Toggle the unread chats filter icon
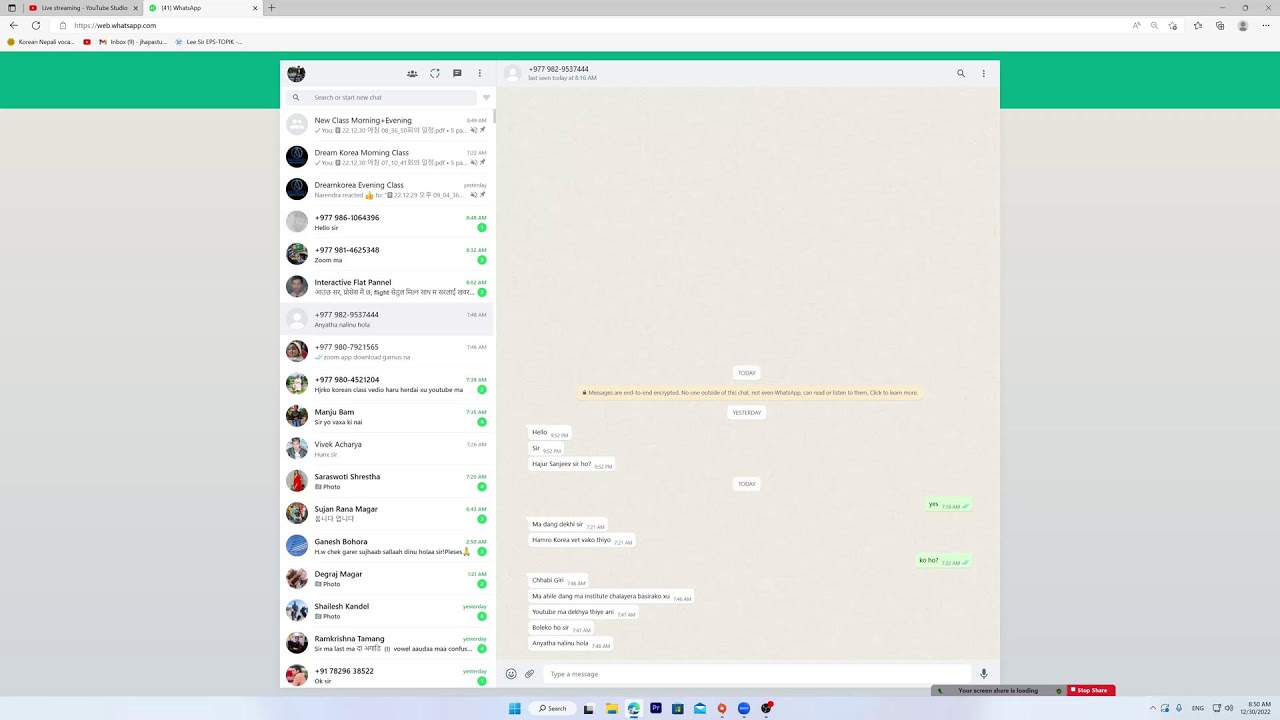 click(487, 97)
